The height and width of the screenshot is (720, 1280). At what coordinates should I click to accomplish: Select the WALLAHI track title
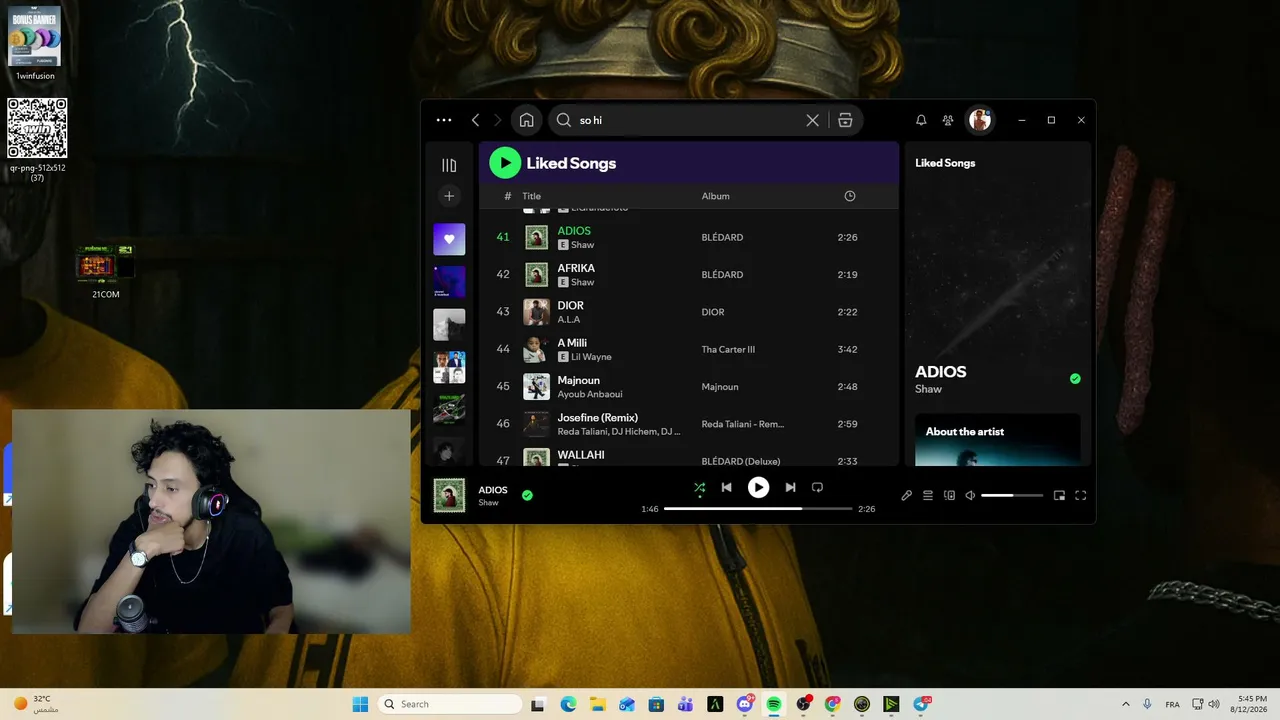581,455
